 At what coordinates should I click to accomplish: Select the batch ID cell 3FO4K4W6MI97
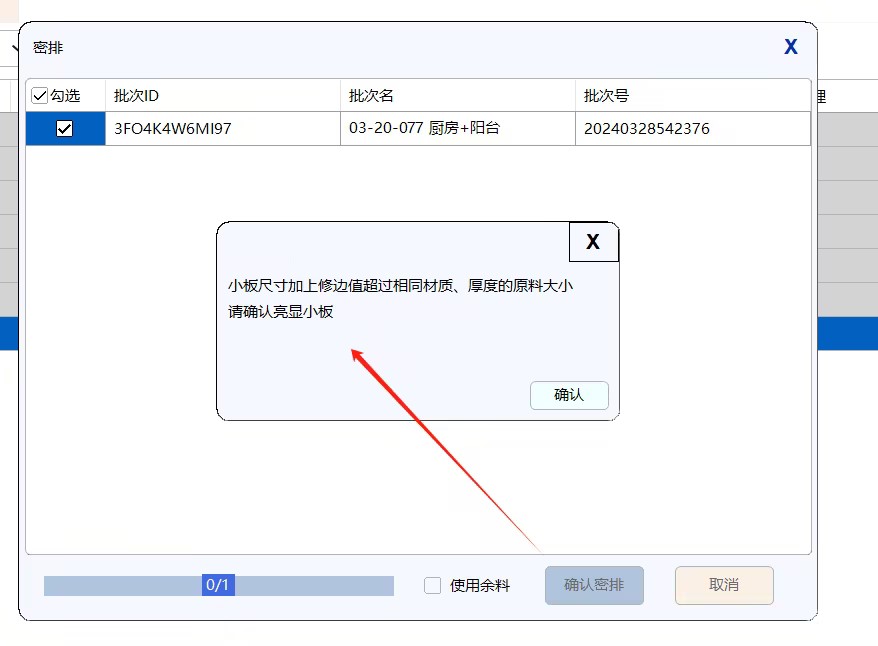coord(173,128)
